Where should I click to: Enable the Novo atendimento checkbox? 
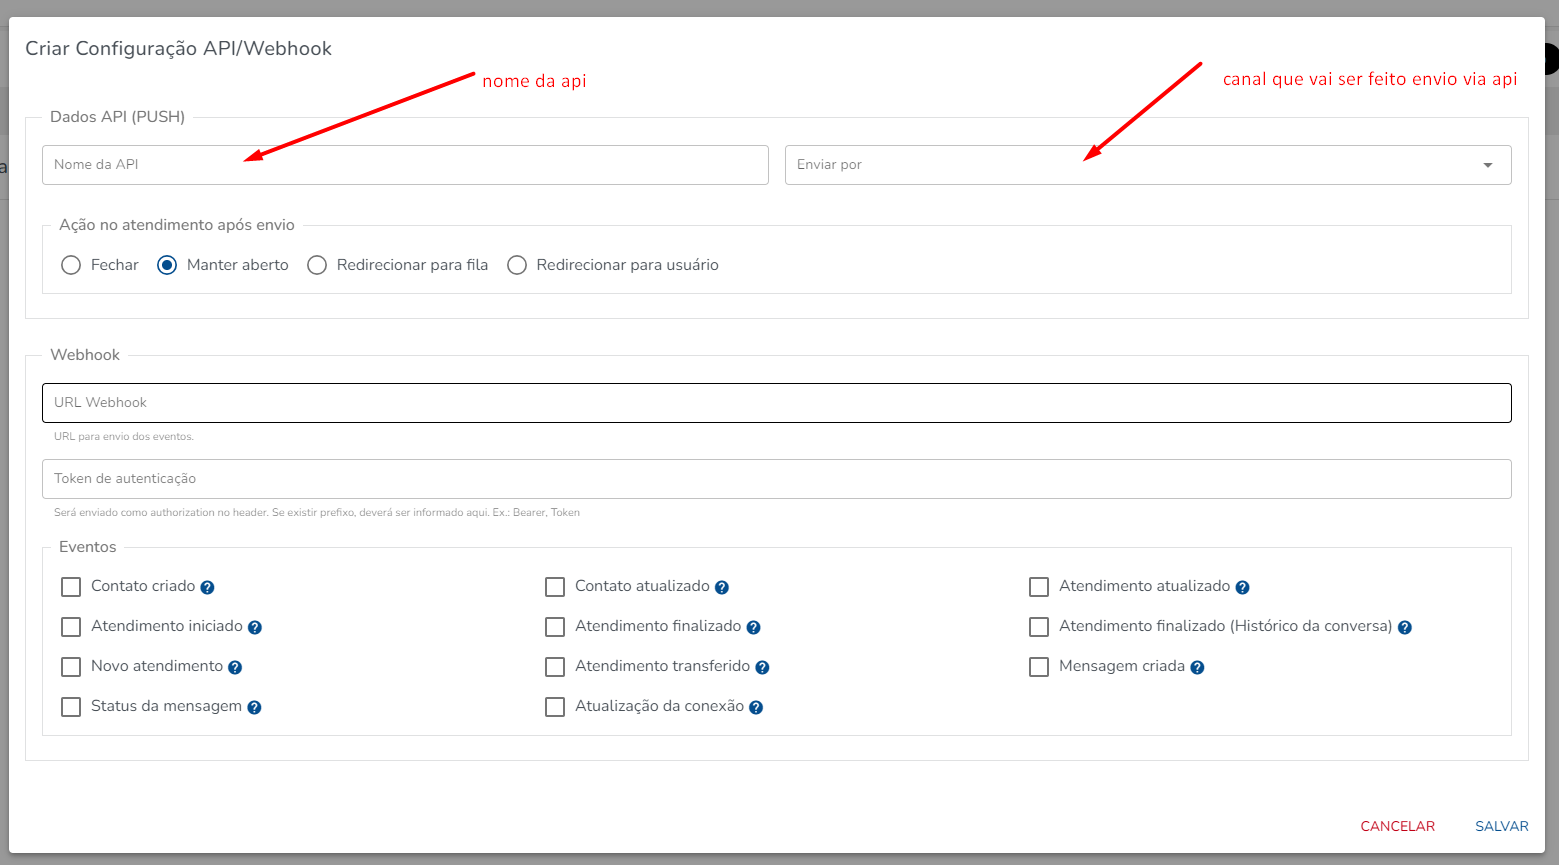71,667
